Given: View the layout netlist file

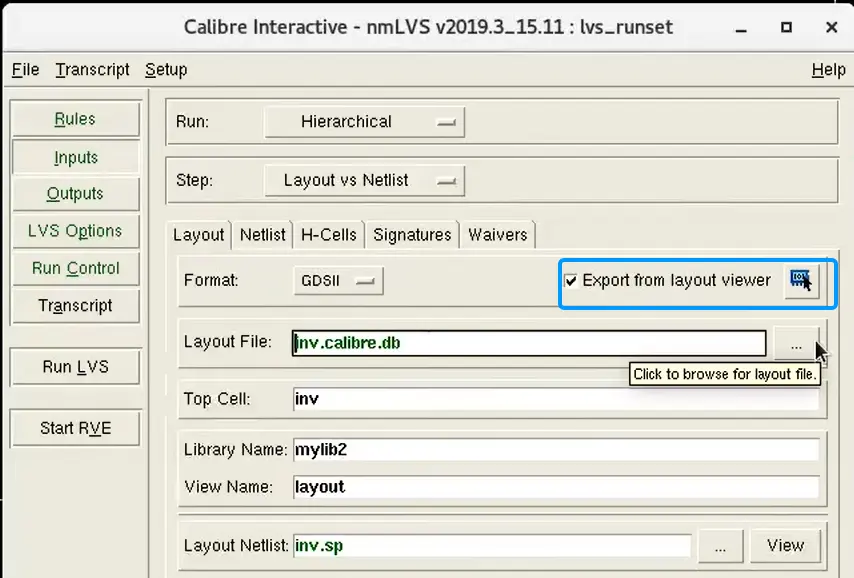Looking at the screenshot, I should (785, 546).
